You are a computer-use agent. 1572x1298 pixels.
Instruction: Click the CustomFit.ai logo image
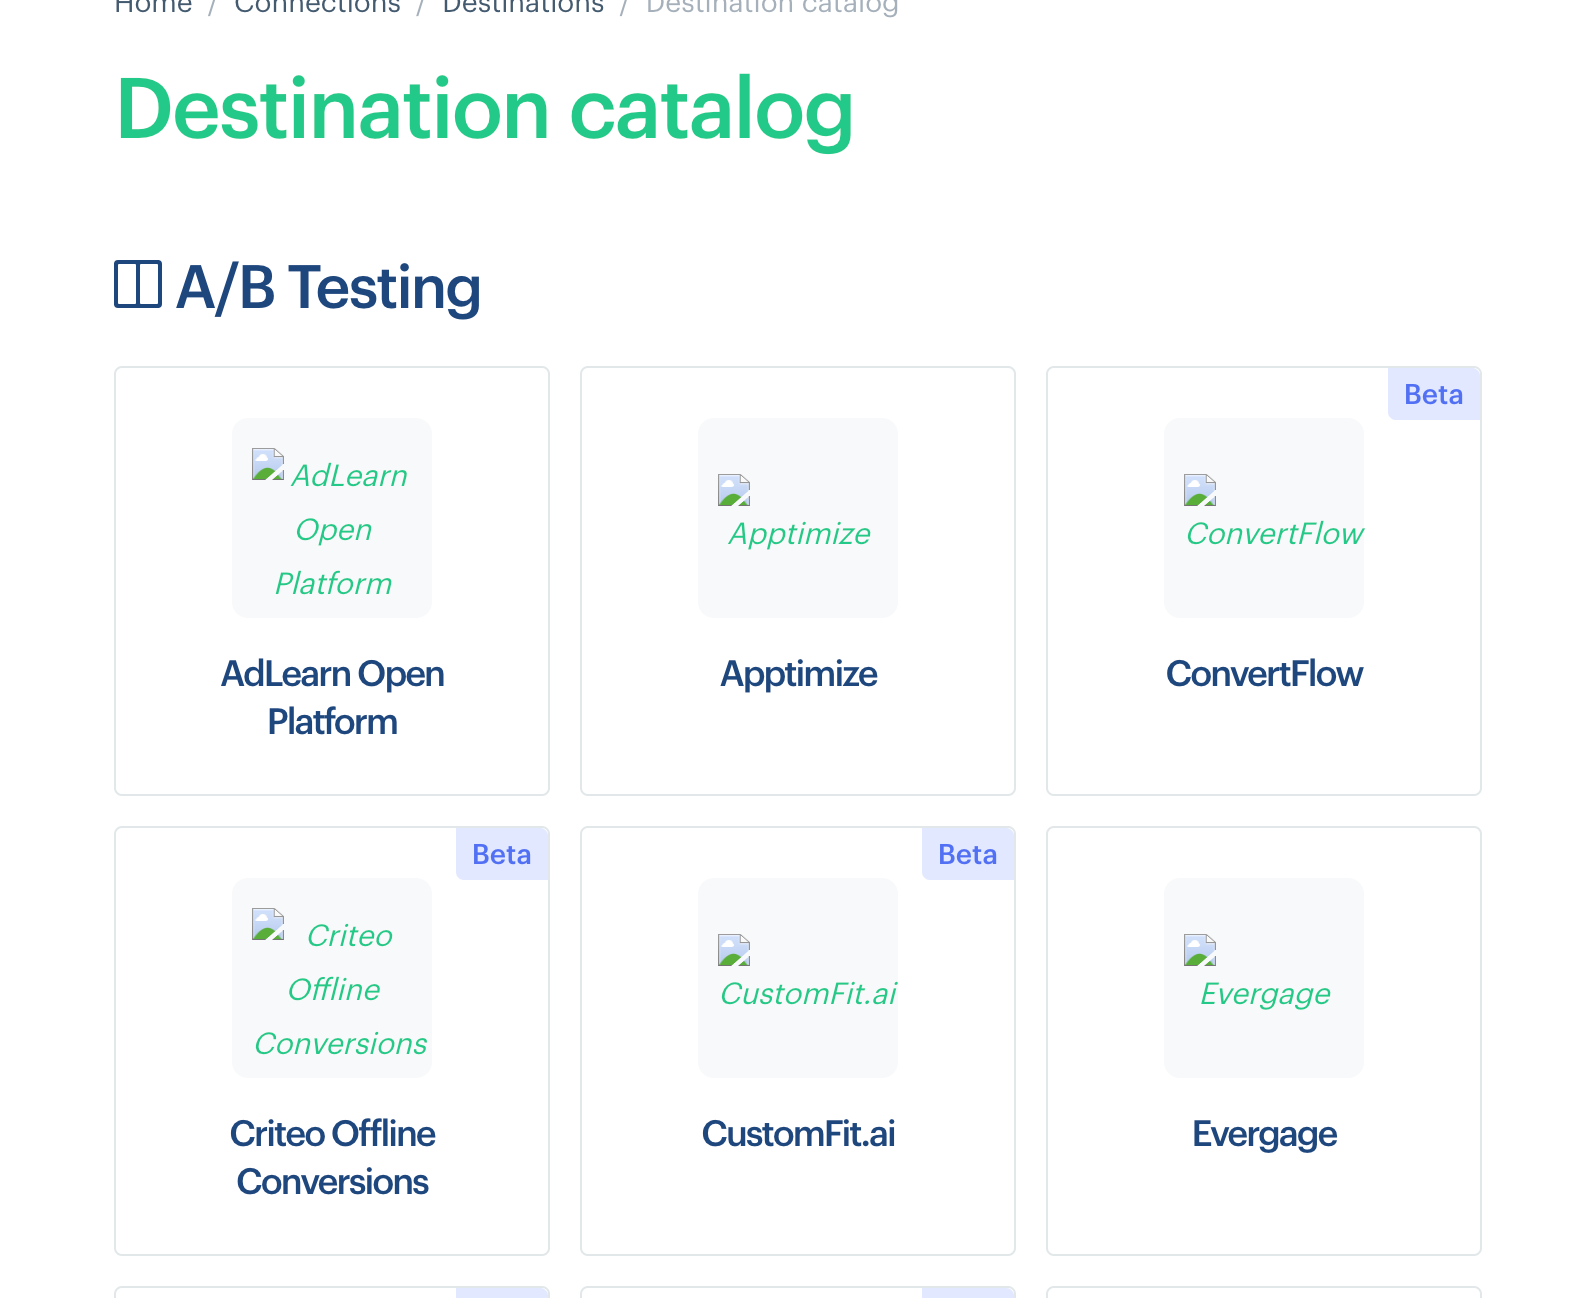(x=798, y=978)
